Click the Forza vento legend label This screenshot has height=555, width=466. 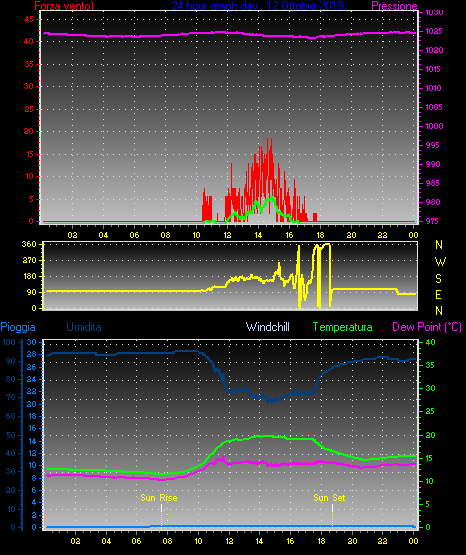click(64, 6)
